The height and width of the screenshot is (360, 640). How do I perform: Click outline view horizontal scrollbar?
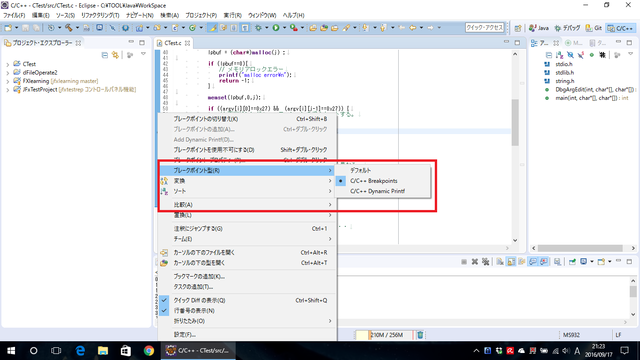[x=580, y=248]
